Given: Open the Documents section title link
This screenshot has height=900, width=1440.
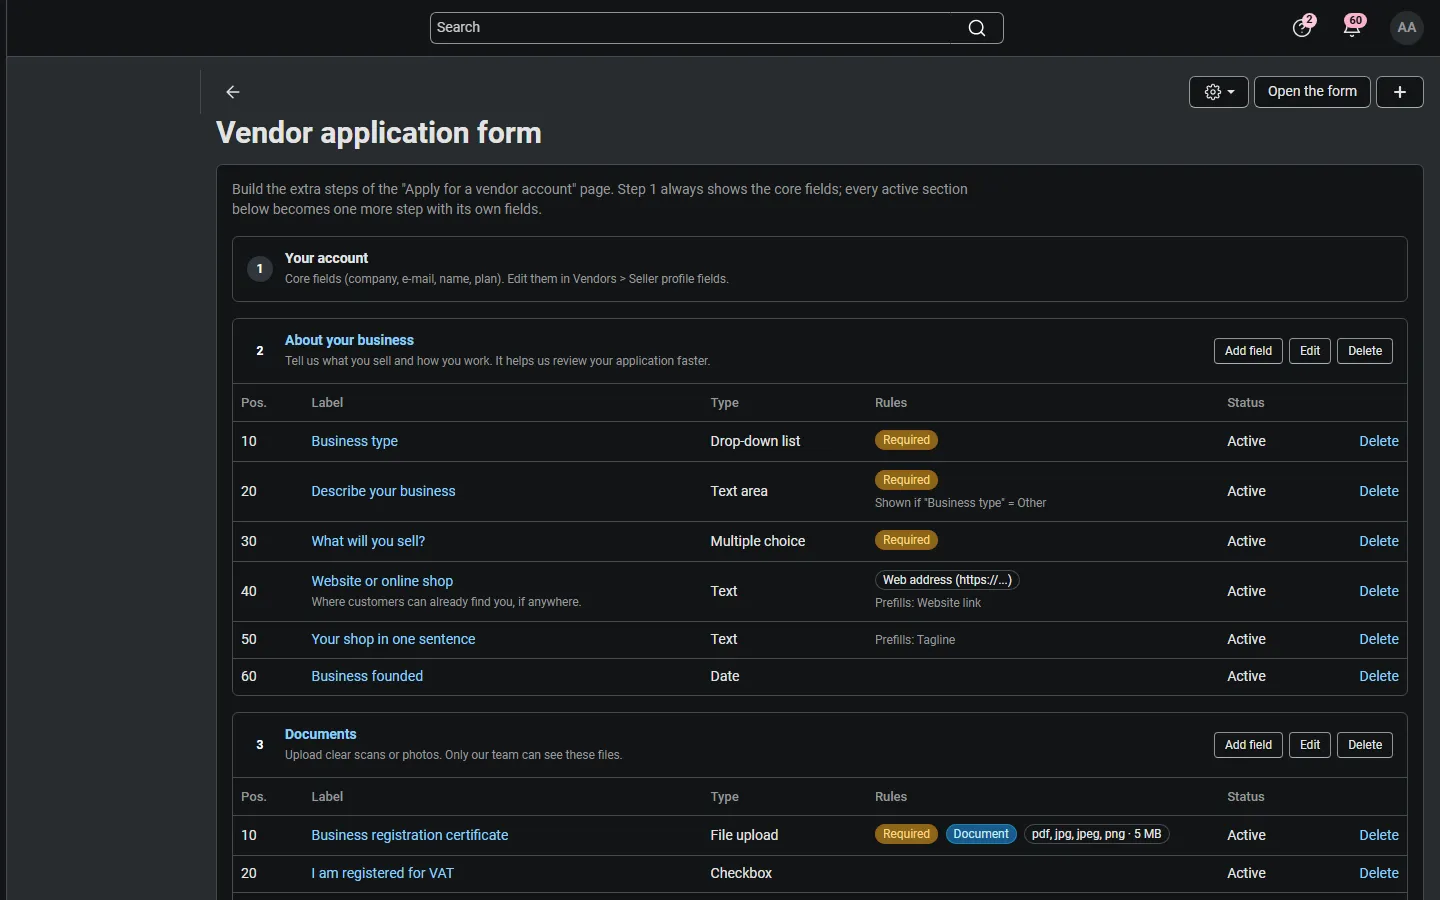Looking at the screenshot, I should coord(320,734).
